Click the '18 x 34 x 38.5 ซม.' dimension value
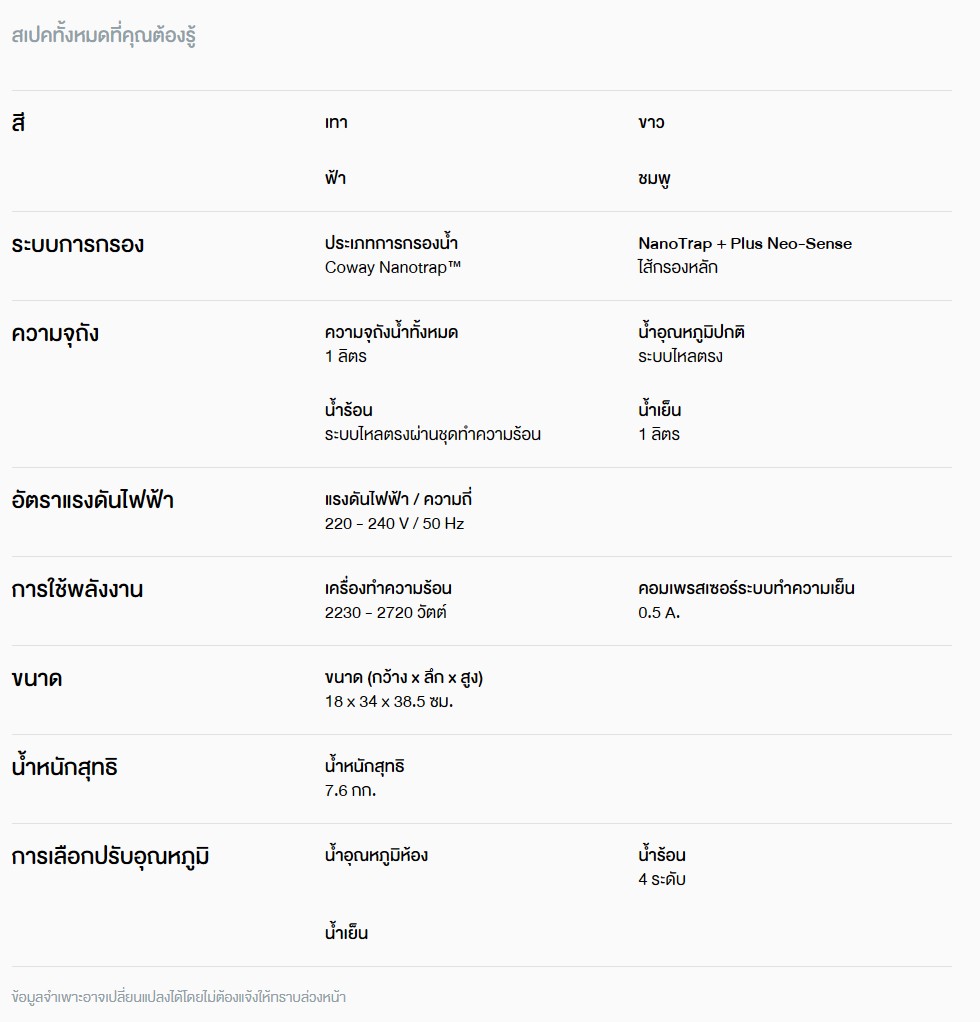 (x=389, y=702)
